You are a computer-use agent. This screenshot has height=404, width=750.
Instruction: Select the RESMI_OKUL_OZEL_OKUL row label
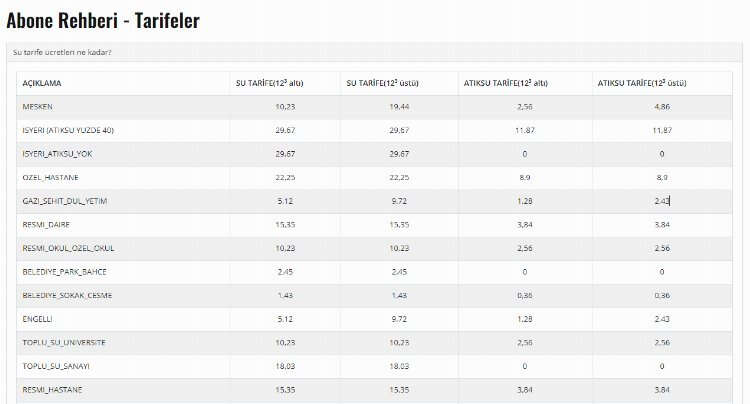tap(68, 248)
